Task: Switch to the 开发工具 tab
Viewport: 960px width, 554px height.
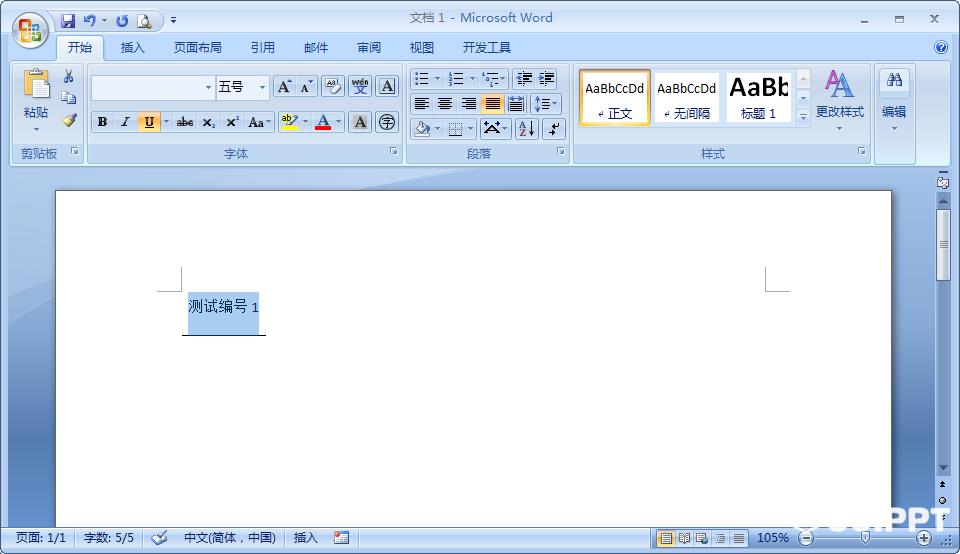Action: coord(487,47)
